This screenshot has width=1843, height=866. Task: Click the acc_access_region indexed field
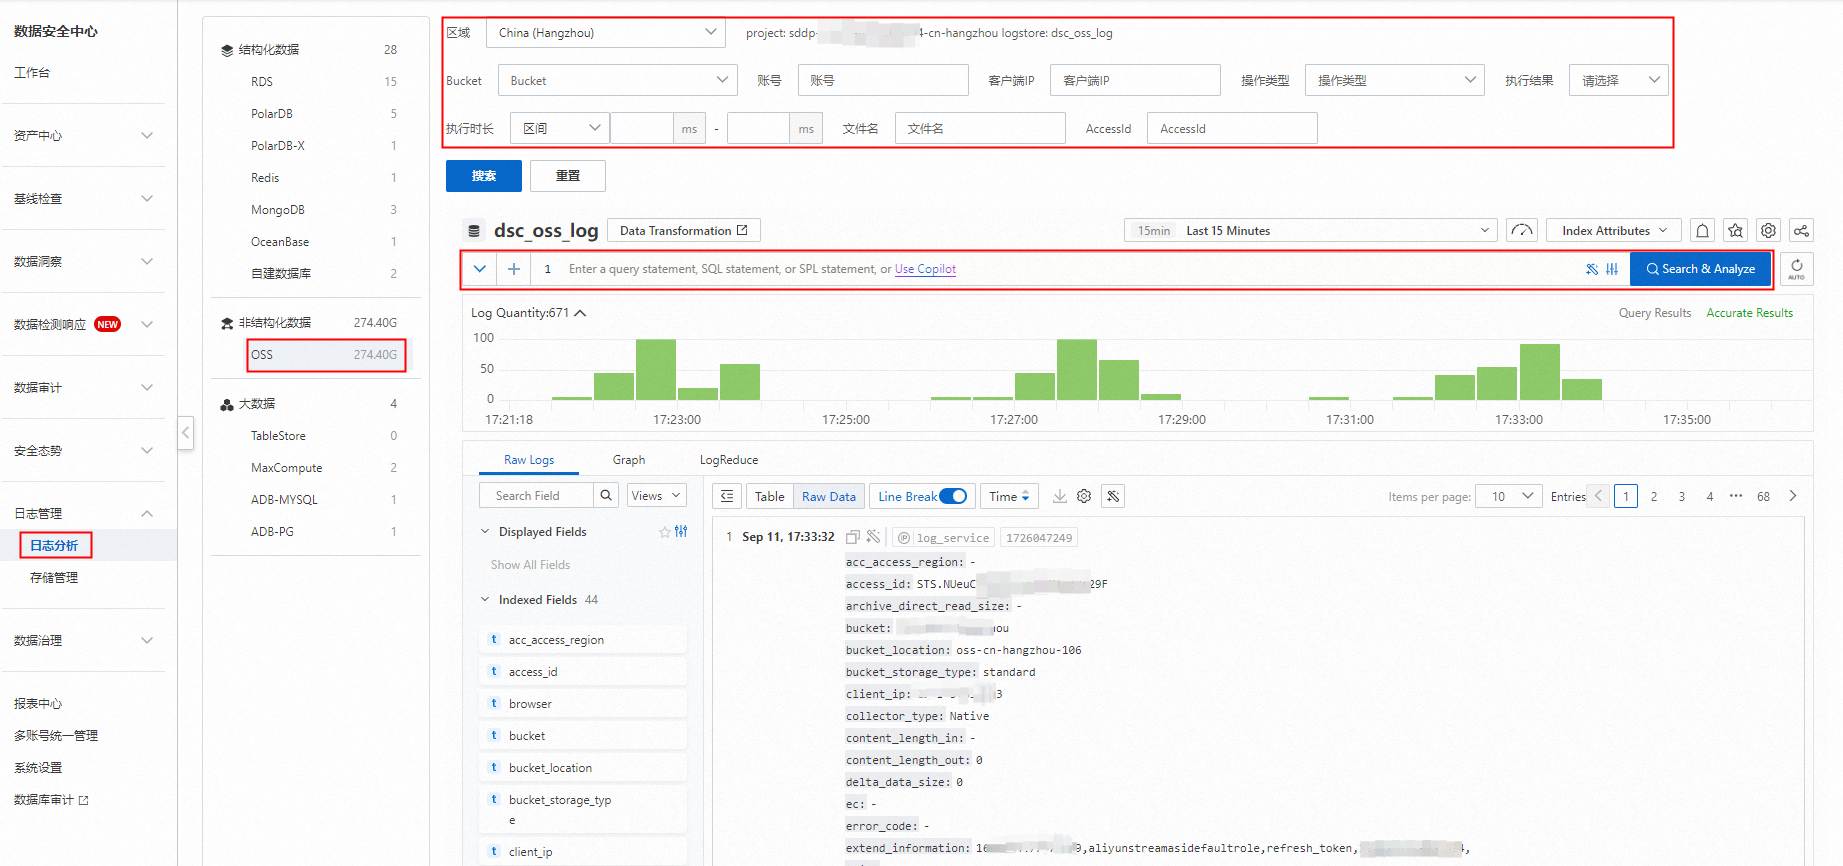coord(583,640)
